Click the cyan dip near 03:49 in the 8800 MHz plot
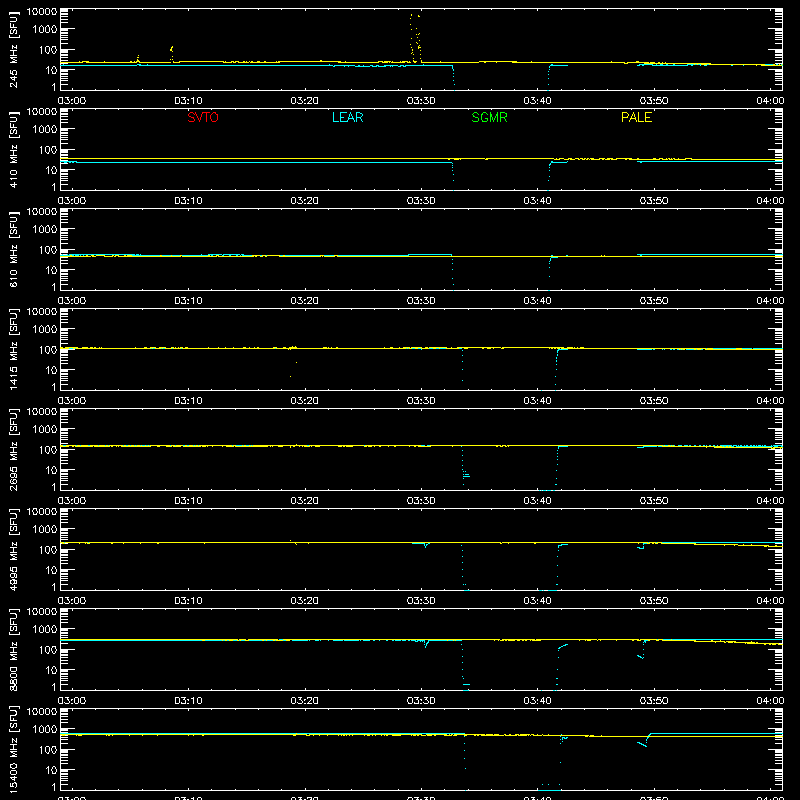Image resolution: width=800 pixels, height=800 pixels. pyautogui.click(x=641, y=651)
